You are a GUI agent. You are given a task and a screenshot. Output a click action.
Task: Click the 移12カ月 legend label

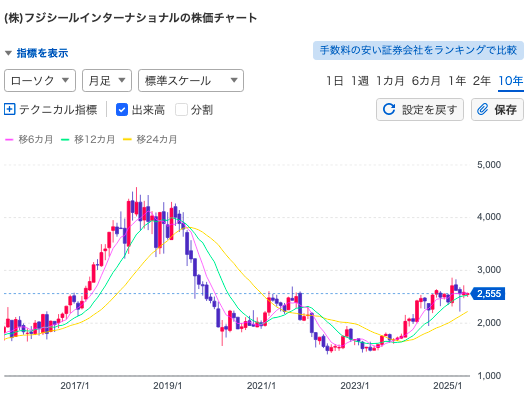coord(95,140)
